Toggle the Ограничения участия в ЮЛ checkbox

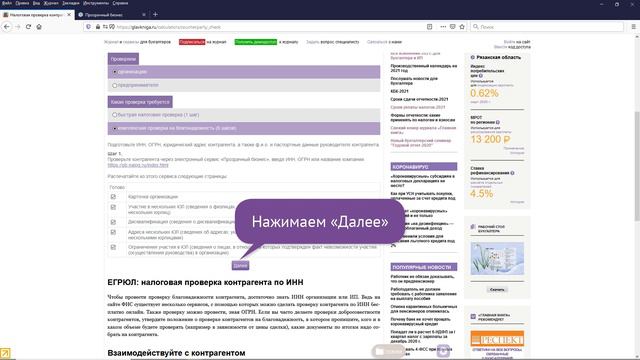click(113, 247)
